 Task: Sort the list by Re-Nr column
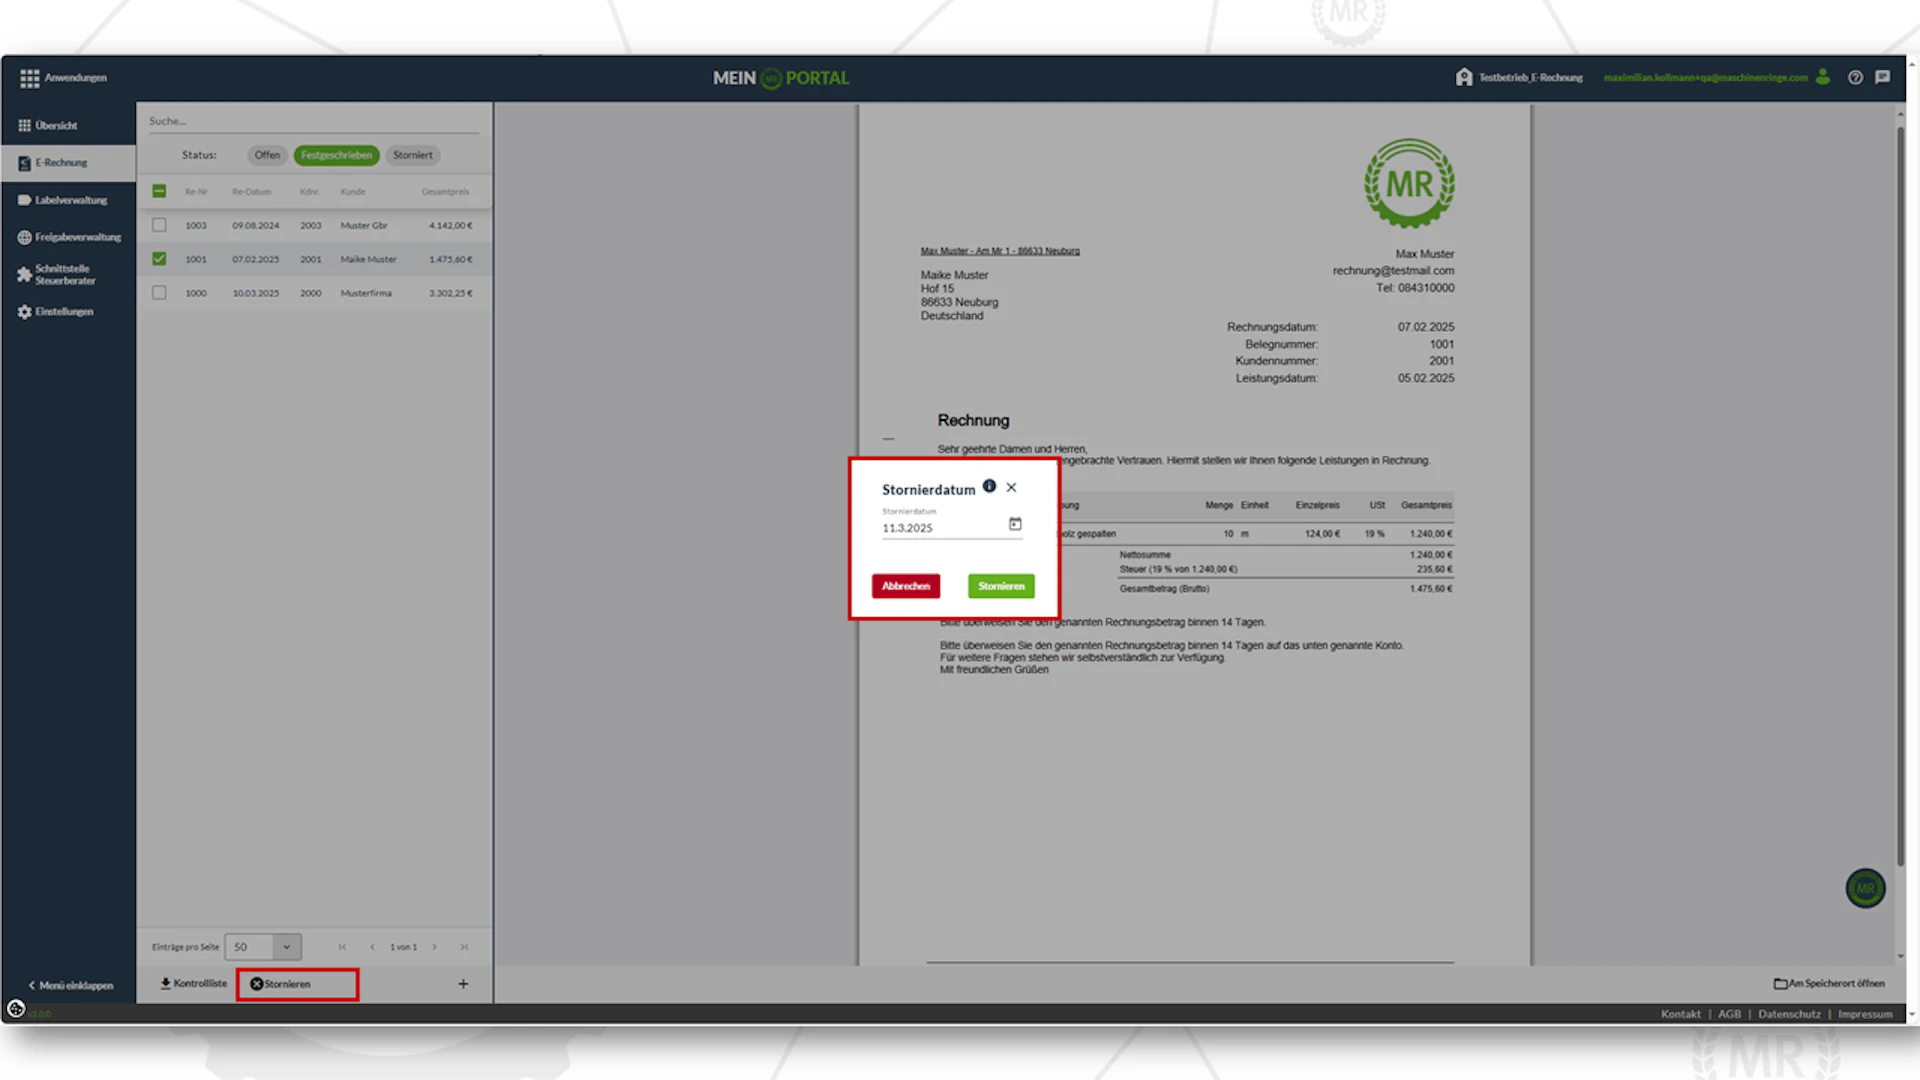click(196, 192)
